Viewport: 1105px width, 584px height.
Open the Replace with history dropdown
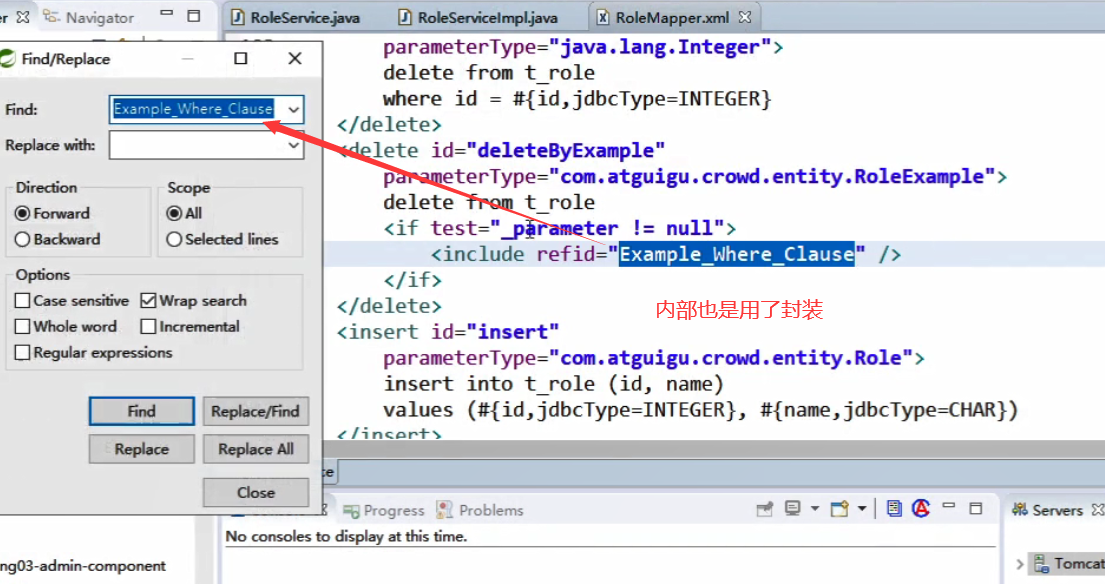click(294, 146)
